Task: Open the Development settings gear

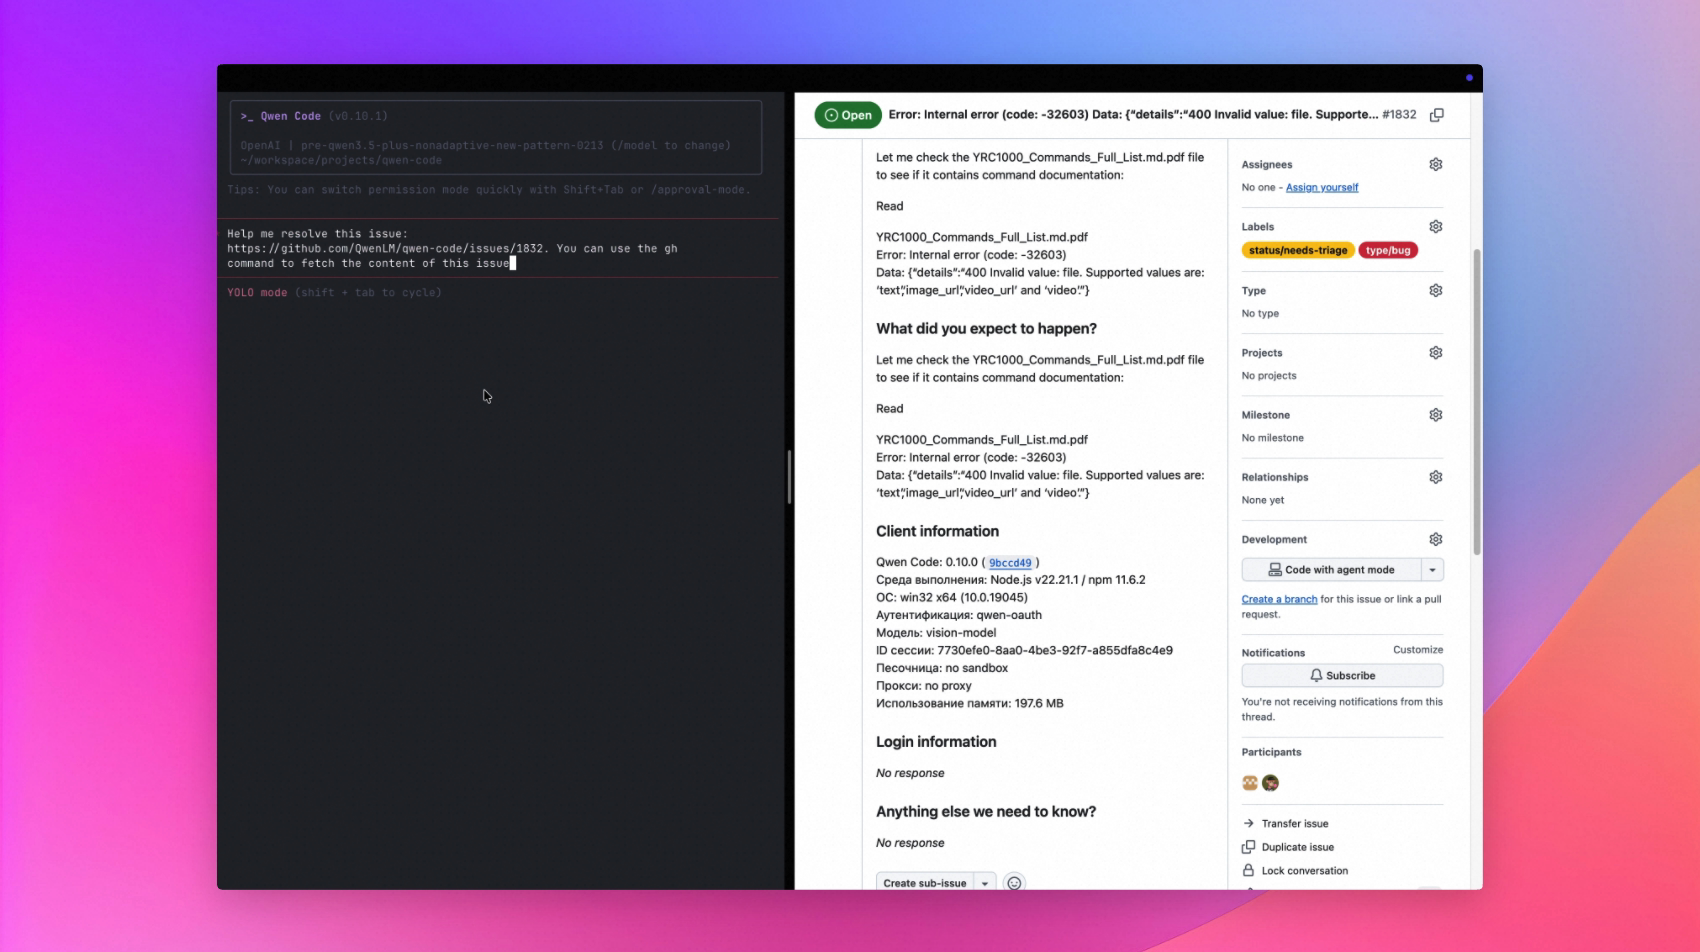Action: 1436,539
